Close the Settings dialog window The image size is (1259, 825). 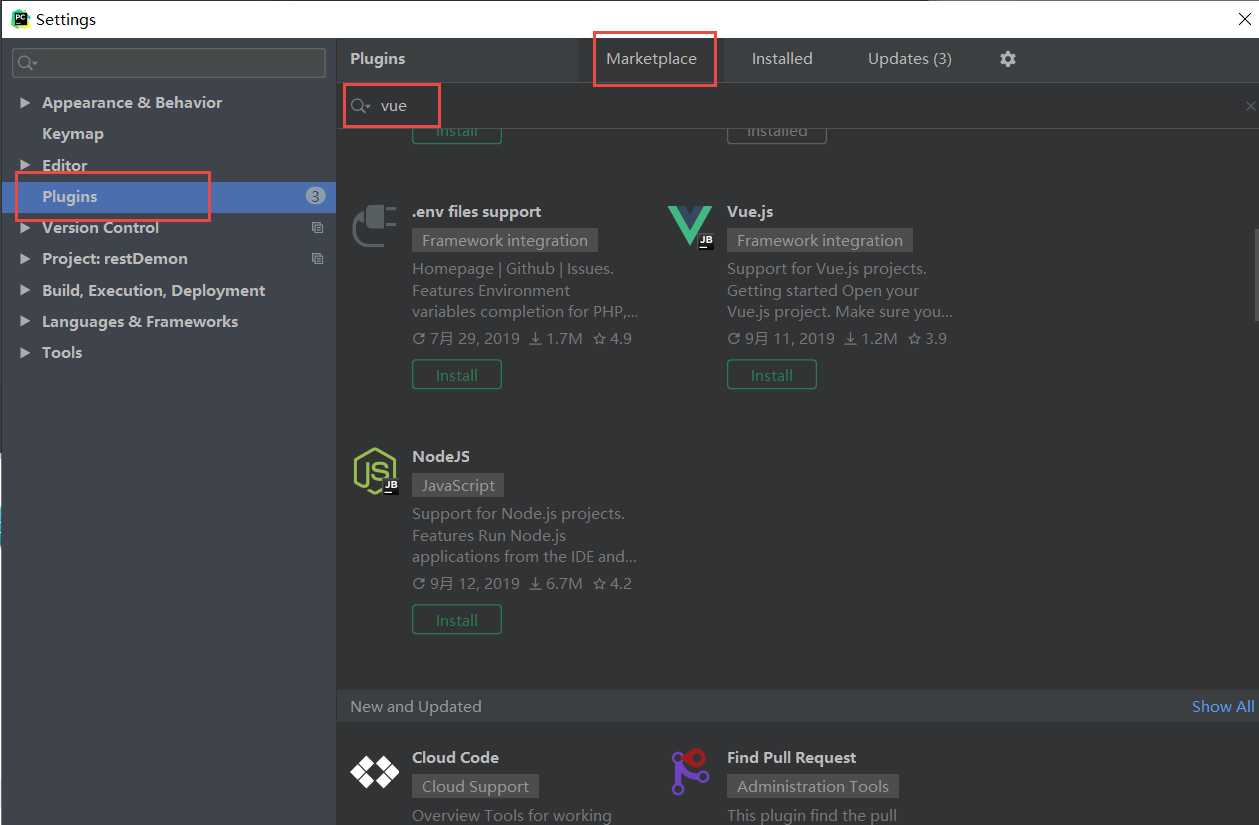tap(1244, 19)
